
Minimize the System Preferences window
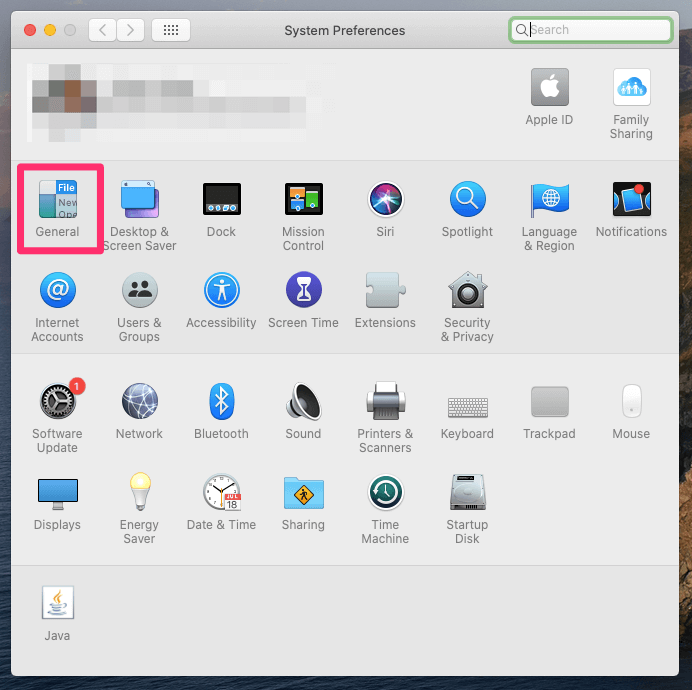(x=50, y=30)
